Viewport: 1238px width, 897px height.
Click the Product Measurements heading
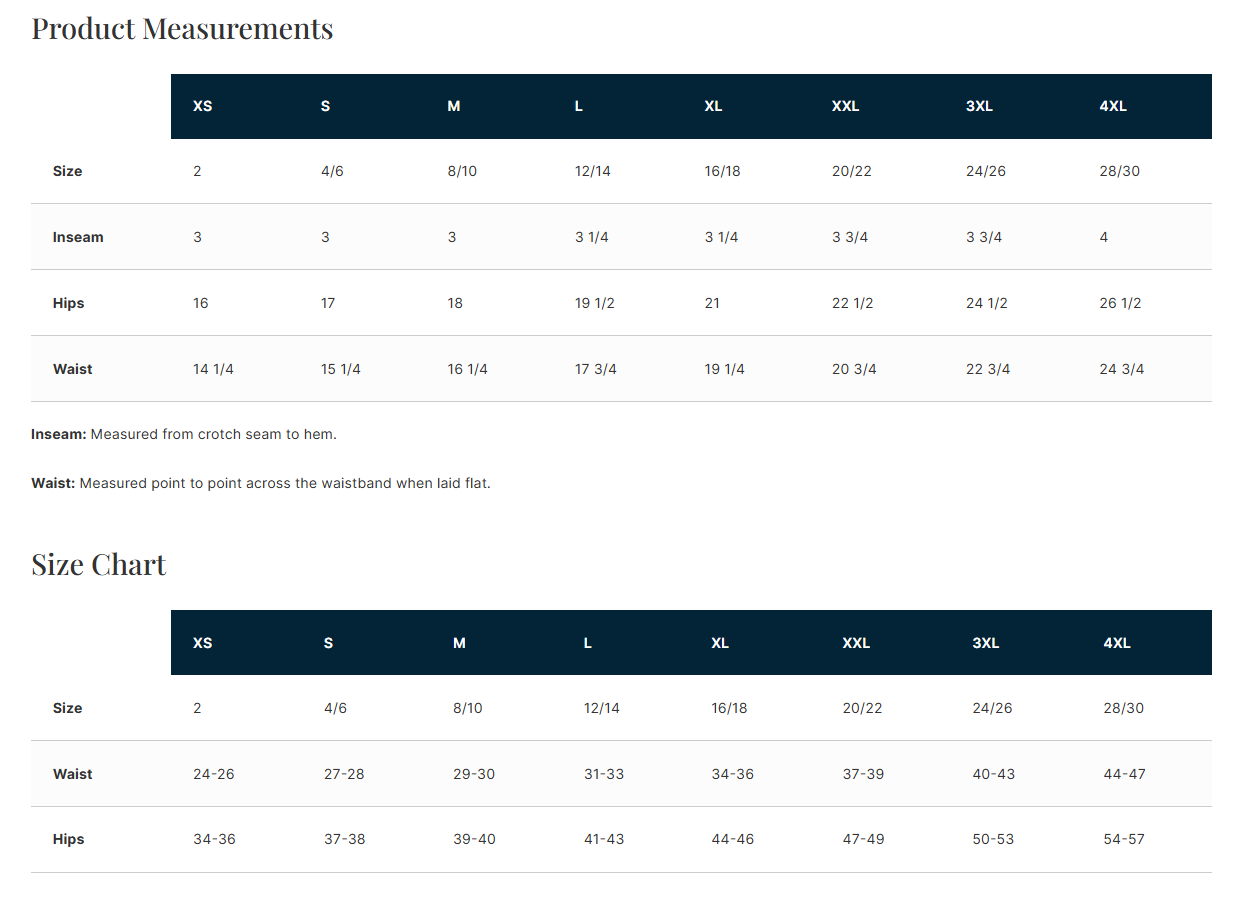[x=182, y=29]
